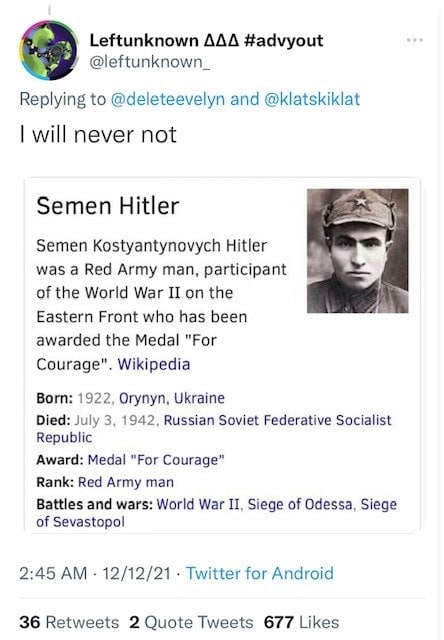Open the Semen Hitler portrait thumbnail

tap(357, 251)
